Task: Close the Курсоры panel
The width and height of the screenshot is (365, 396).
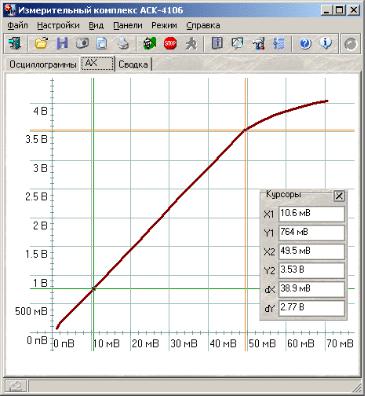Action: pos(339,196)
